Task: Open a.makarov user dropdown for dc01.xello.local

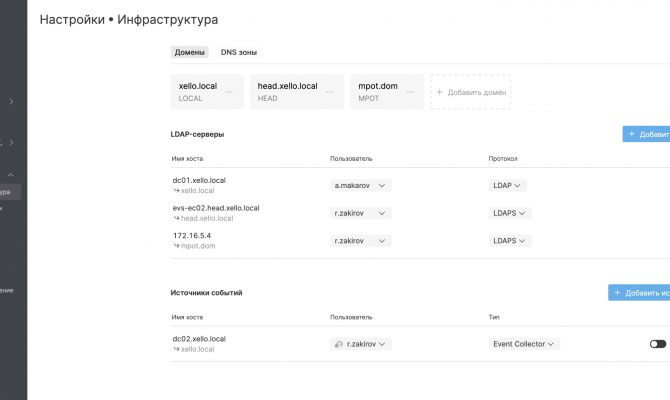Action: pyautogui.click(x=360, y=185)
